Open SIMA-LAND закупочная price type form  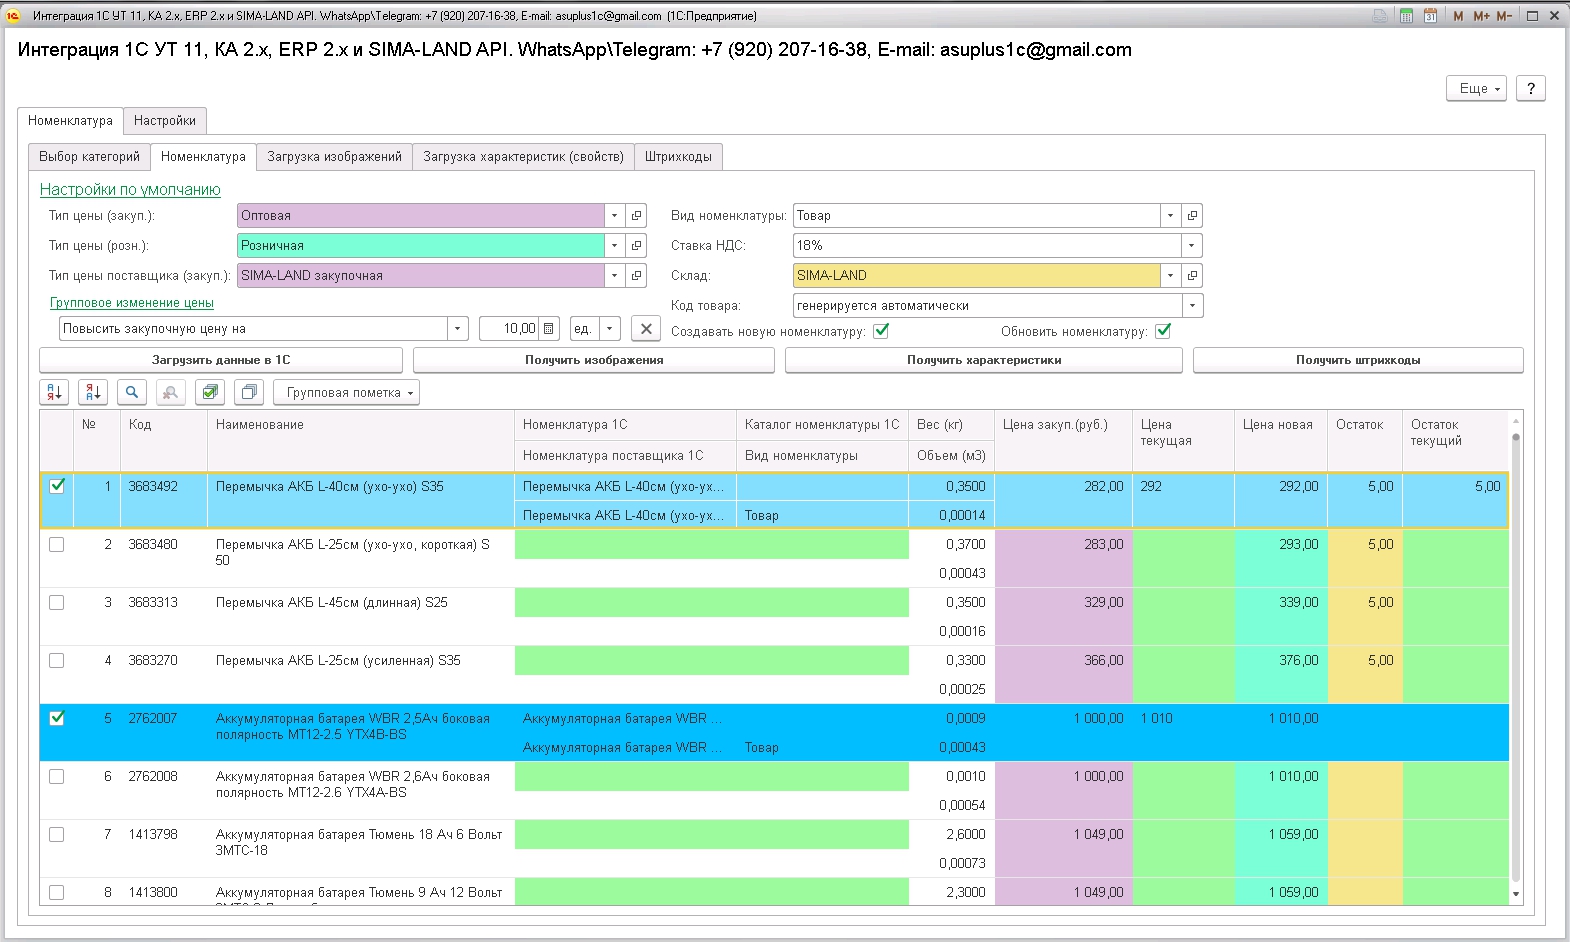[636, 276]
